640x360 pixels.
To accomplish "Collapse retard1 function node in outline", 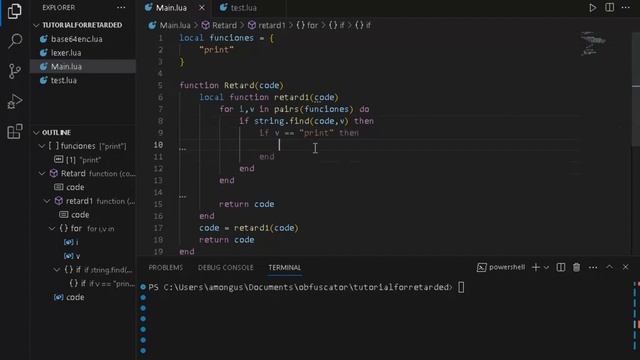I will tap(47, 201).
